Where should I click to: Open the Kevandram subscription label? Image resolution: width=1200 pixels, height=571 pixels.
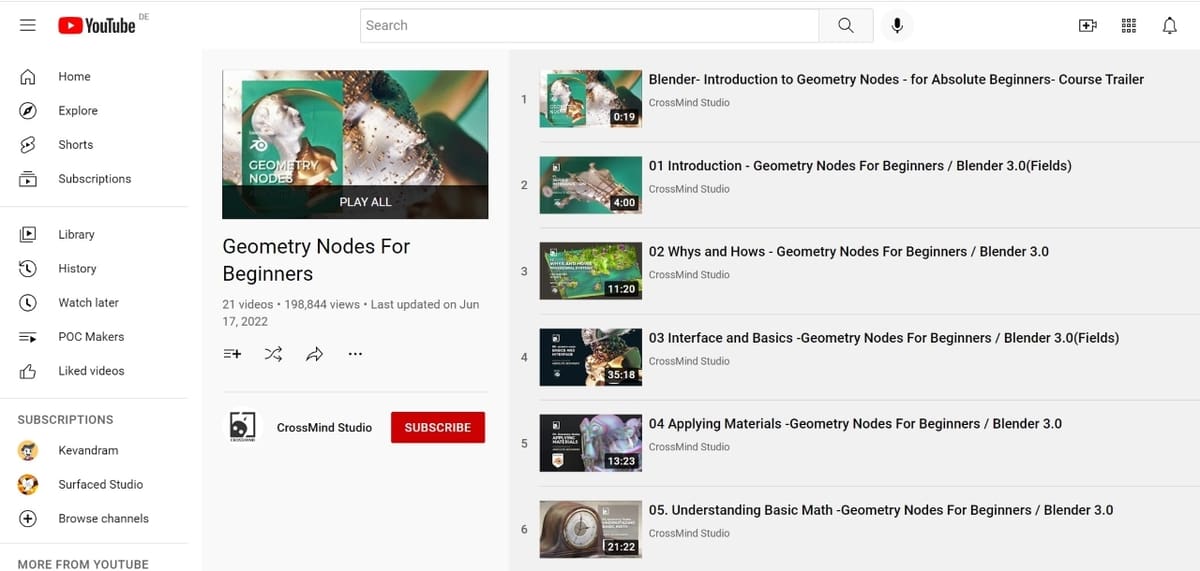(88, 451)
